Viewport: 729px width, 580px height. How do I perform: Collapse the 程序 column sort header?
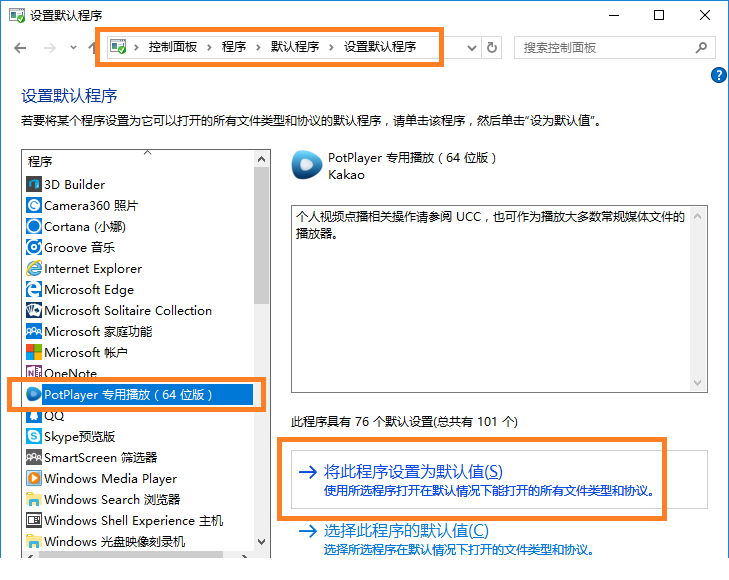coord(138,161)
